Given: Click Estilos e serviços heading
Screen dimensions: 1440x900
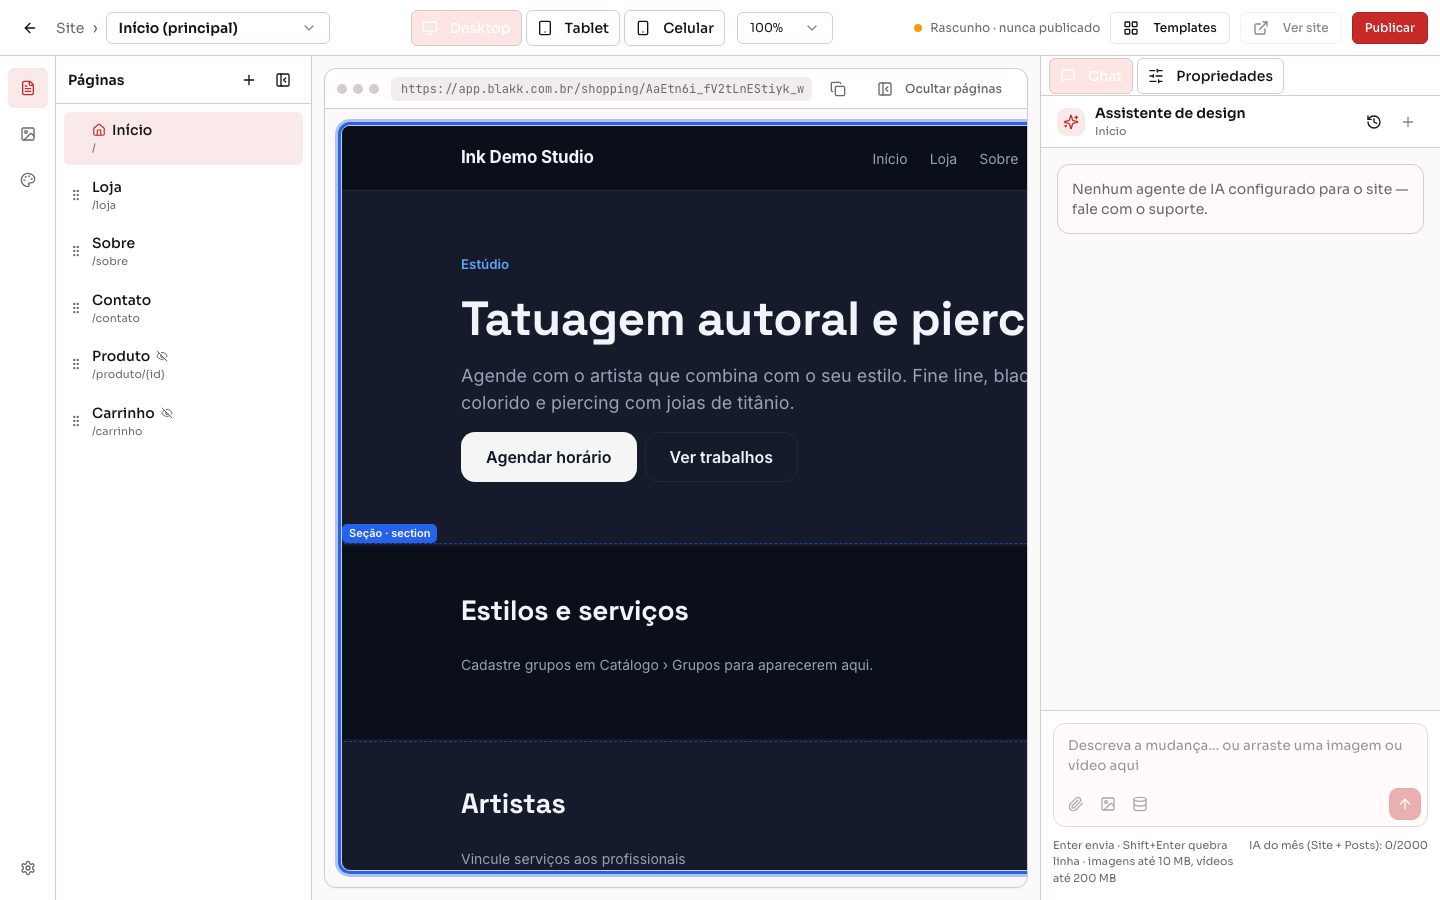Looking at the screenshot, I should [x=575, y=611].
